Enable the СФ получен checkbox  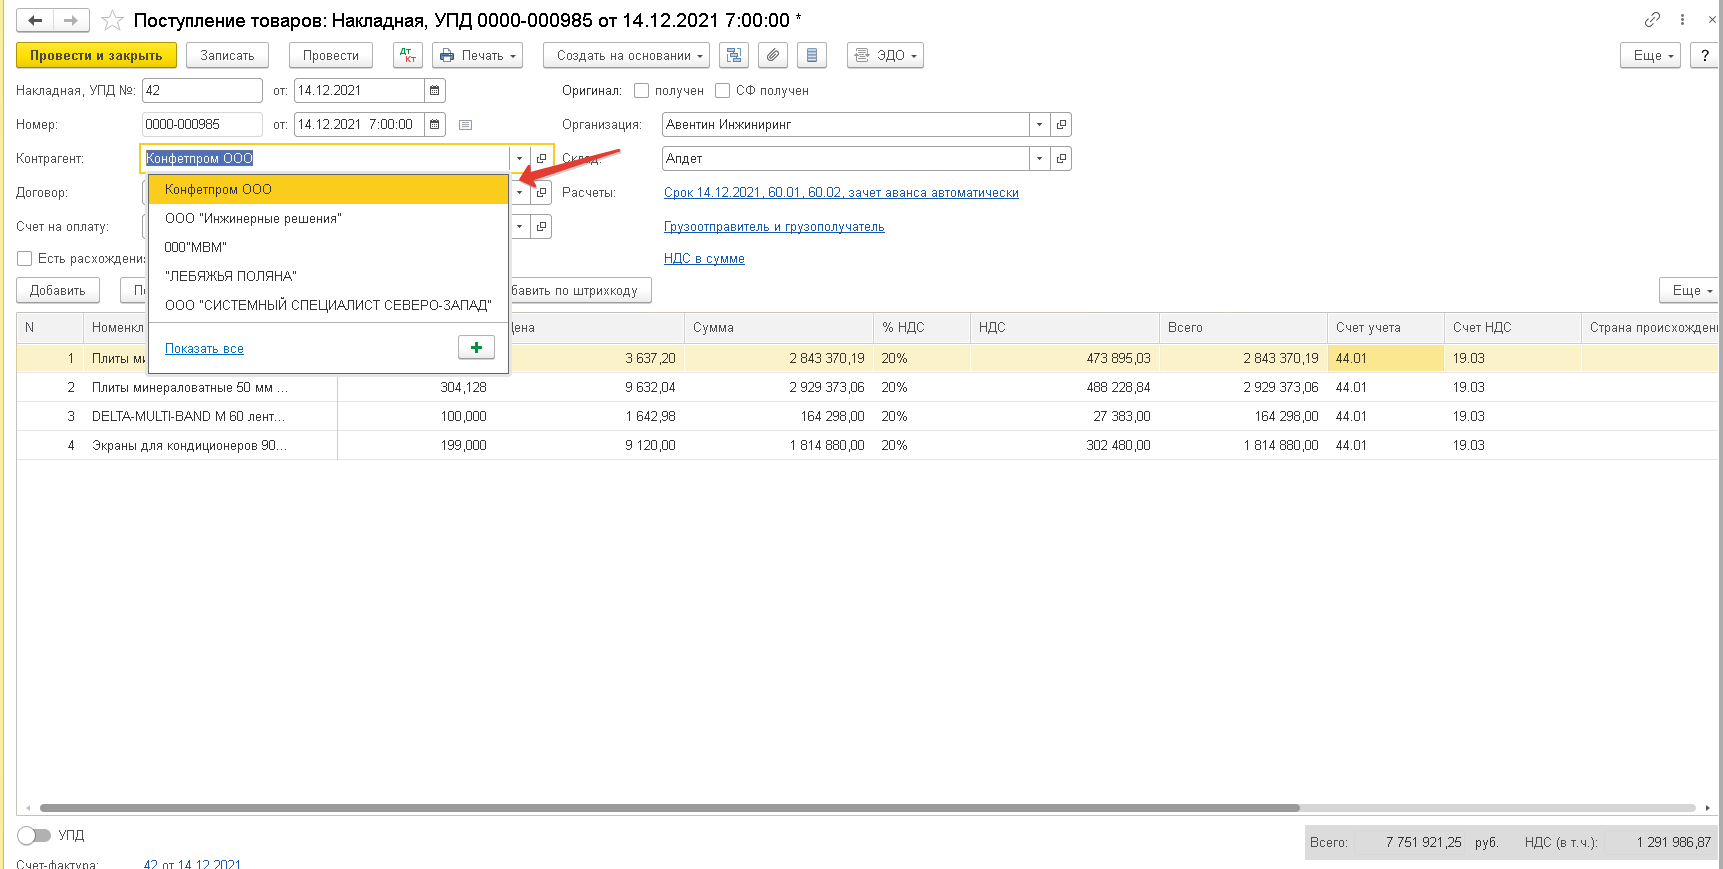click(x=722, y=90)
